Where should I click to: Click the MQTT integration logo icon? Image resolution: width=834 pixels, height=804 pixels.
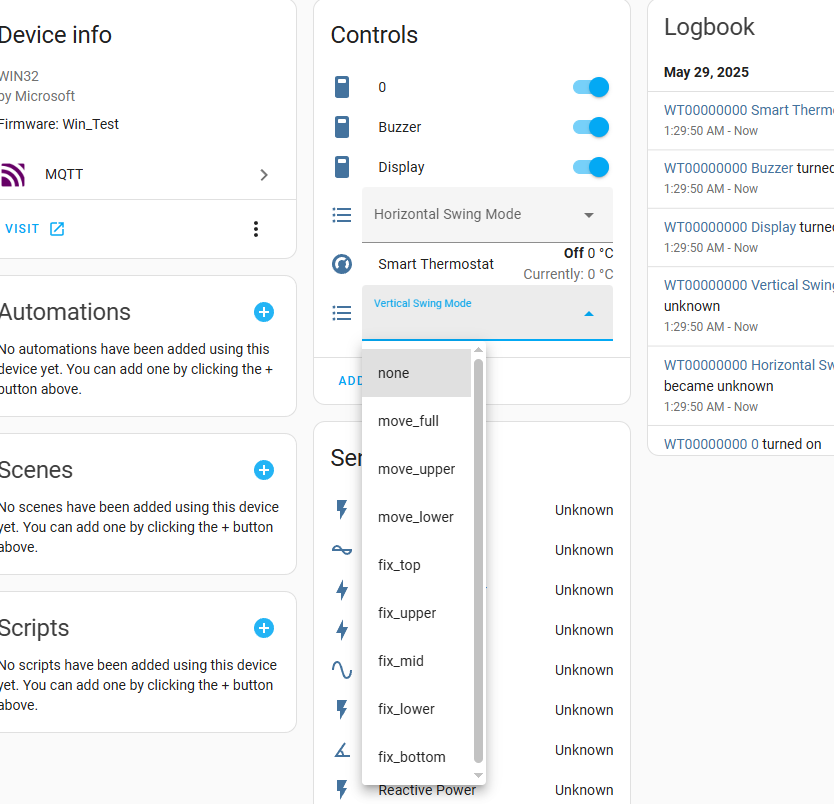click(13, 174)
